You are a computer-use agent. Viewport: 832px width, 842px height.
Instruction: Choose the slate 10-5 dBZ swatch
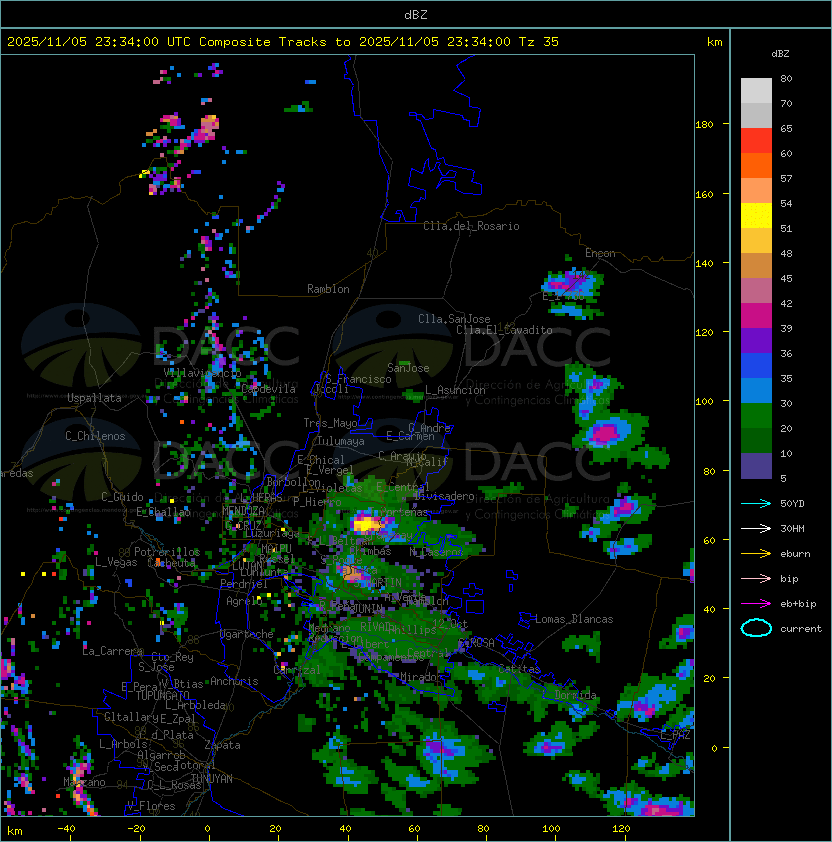756,466
